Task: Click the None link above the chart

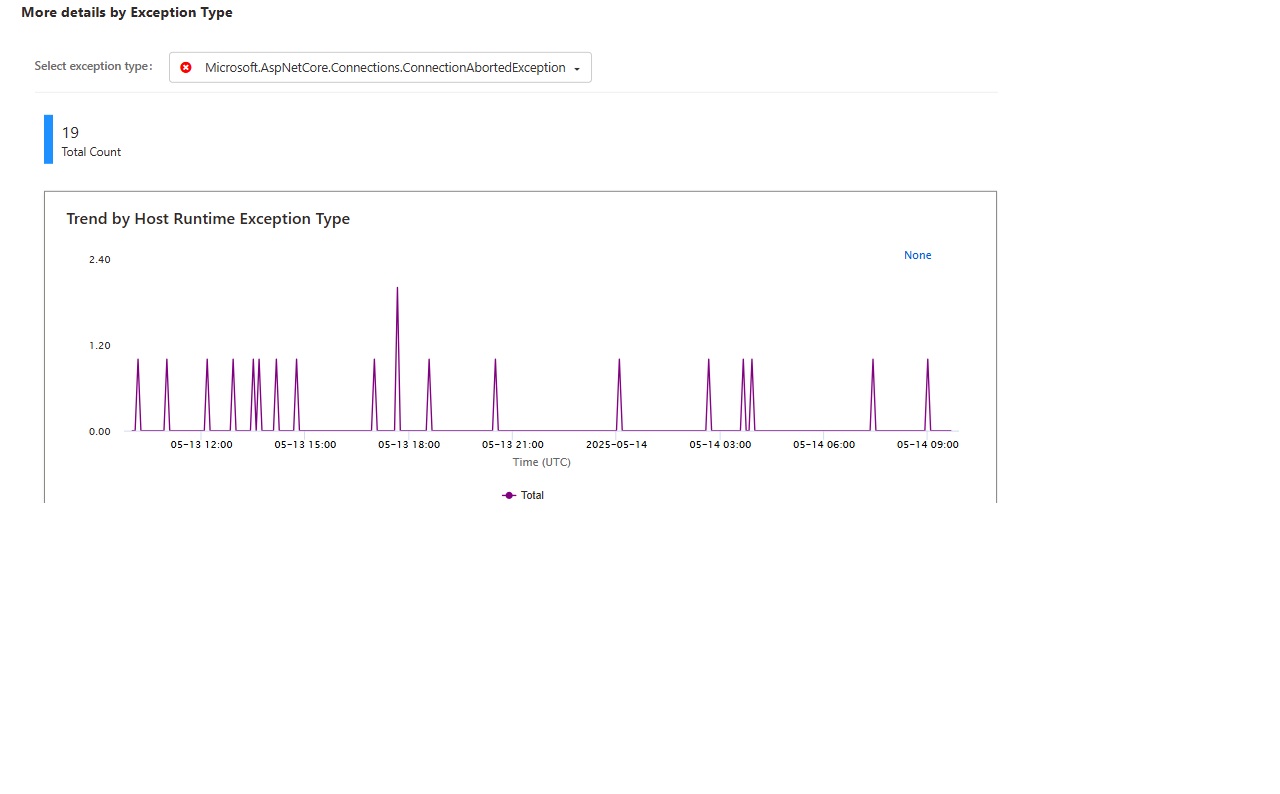Action: click(917, 255)
